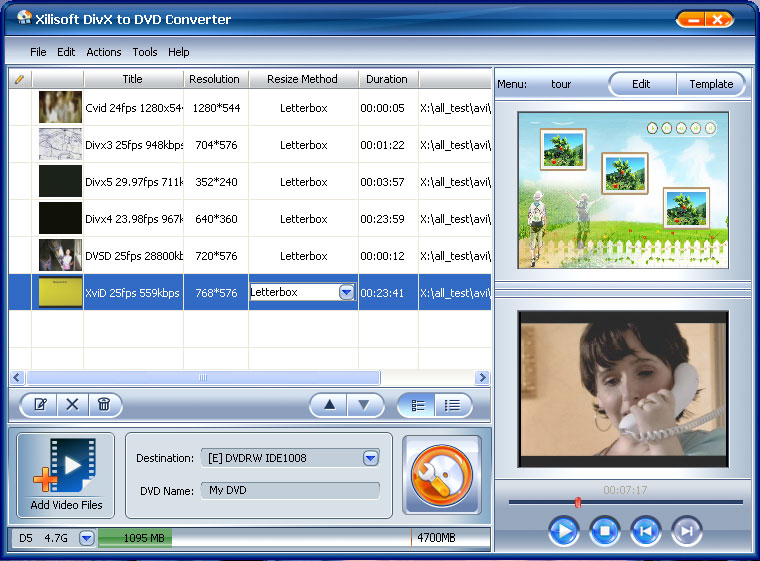Viewport: 760px width, 561px height.
Task: Move selected video down with down arrow
Action: click(x=364, y=405)
